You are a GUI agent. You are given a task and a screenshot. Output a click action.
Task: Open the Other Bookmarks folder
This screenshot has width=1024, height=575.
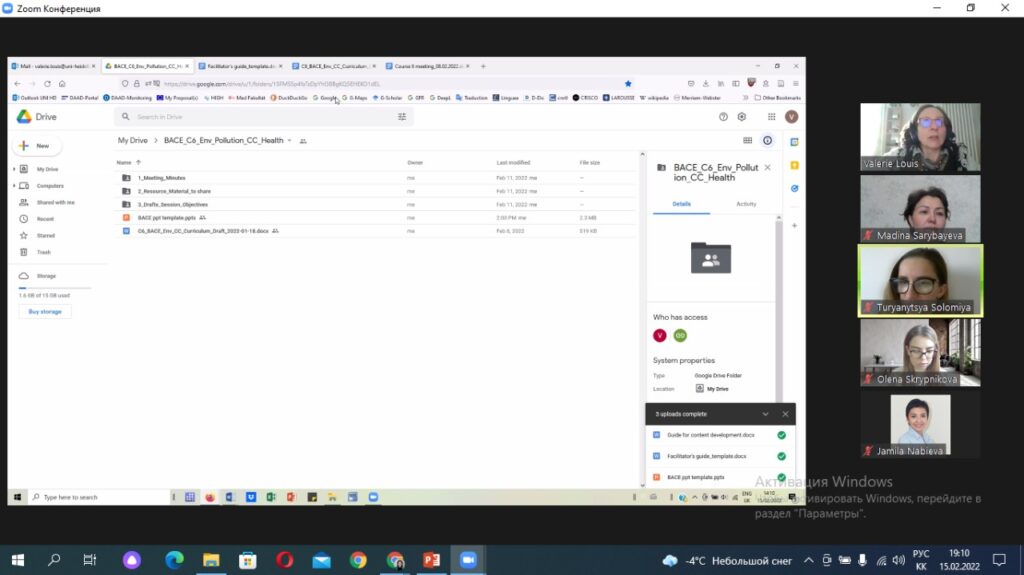click(x=777, y=98)
